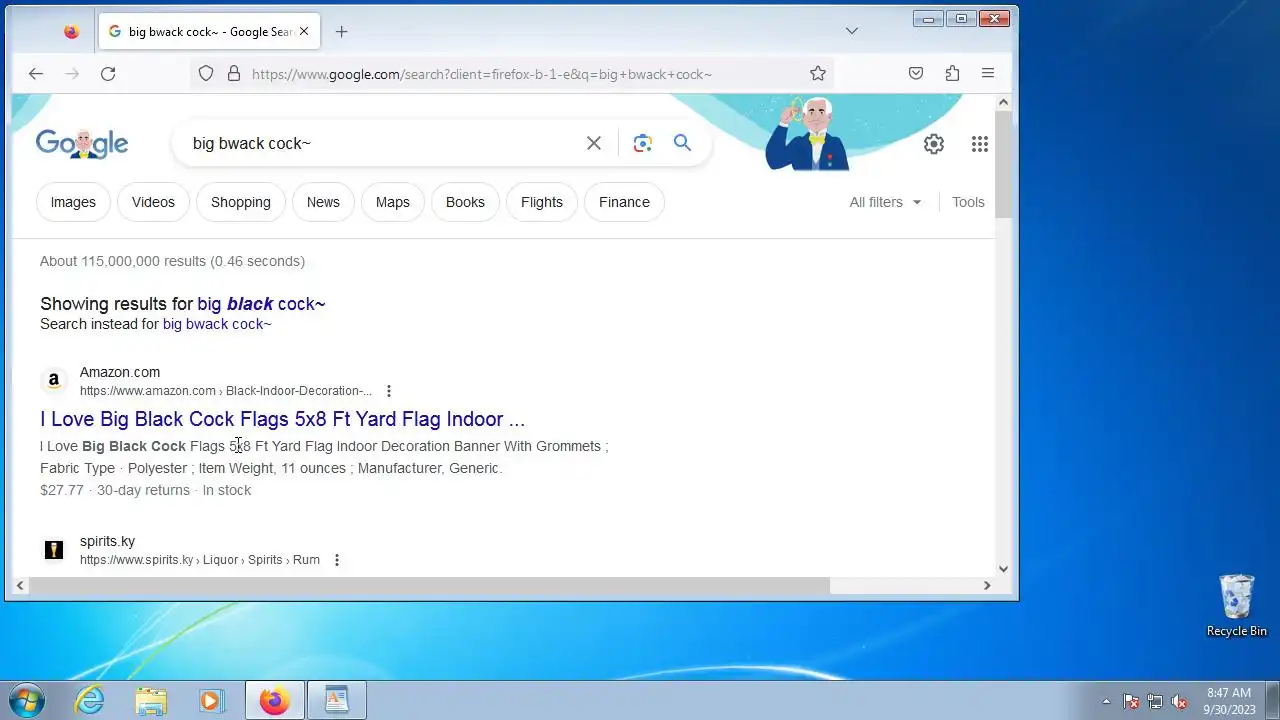Open Google apps grid
Image resolution: width=1280 pixels, height=720 pixels.
pyautogui.click(x=980, y=144)
